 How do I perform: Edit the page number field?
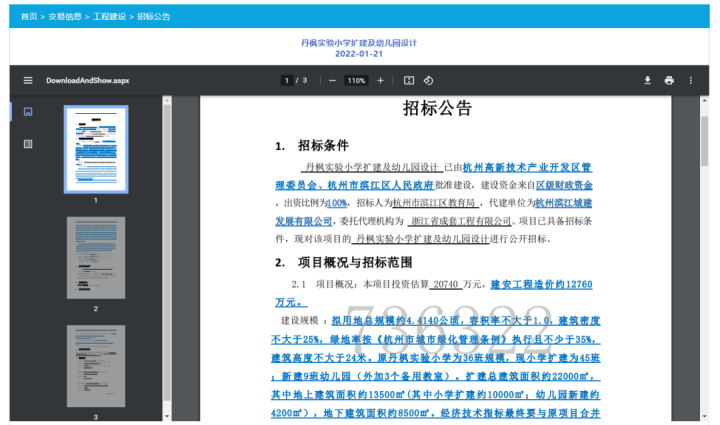click(287, 80)
